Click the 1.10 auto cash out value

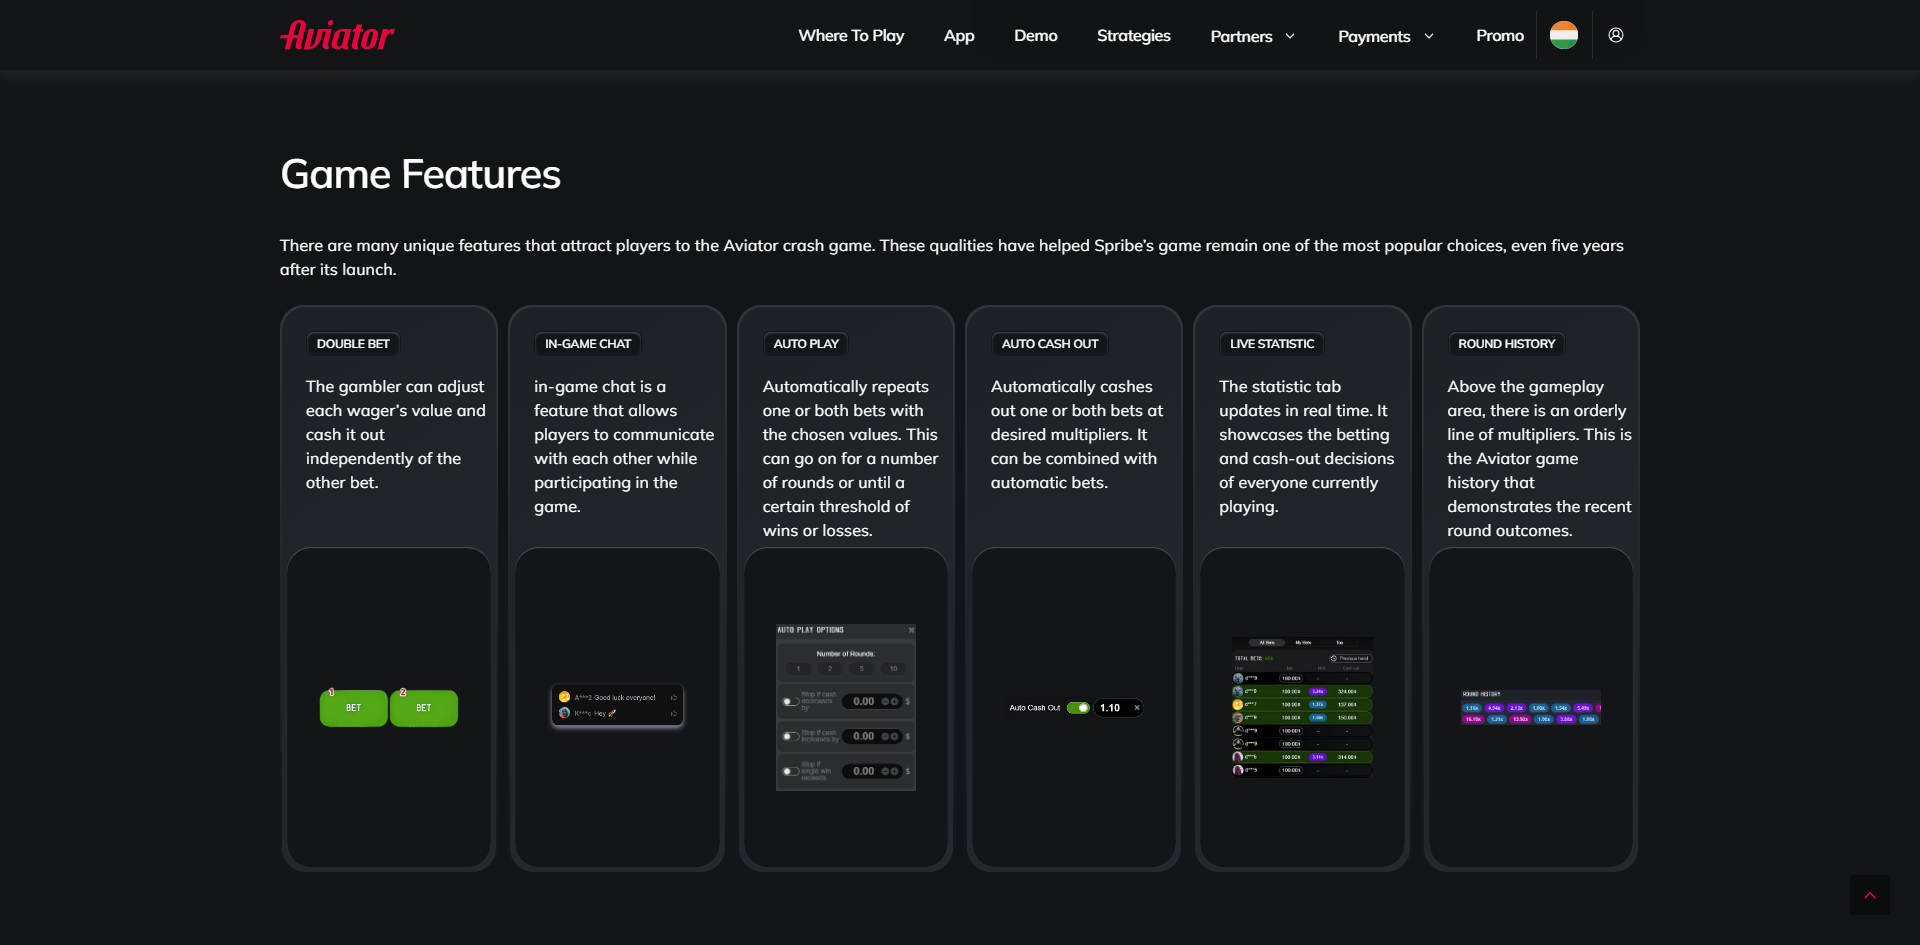coord(1110,708)
